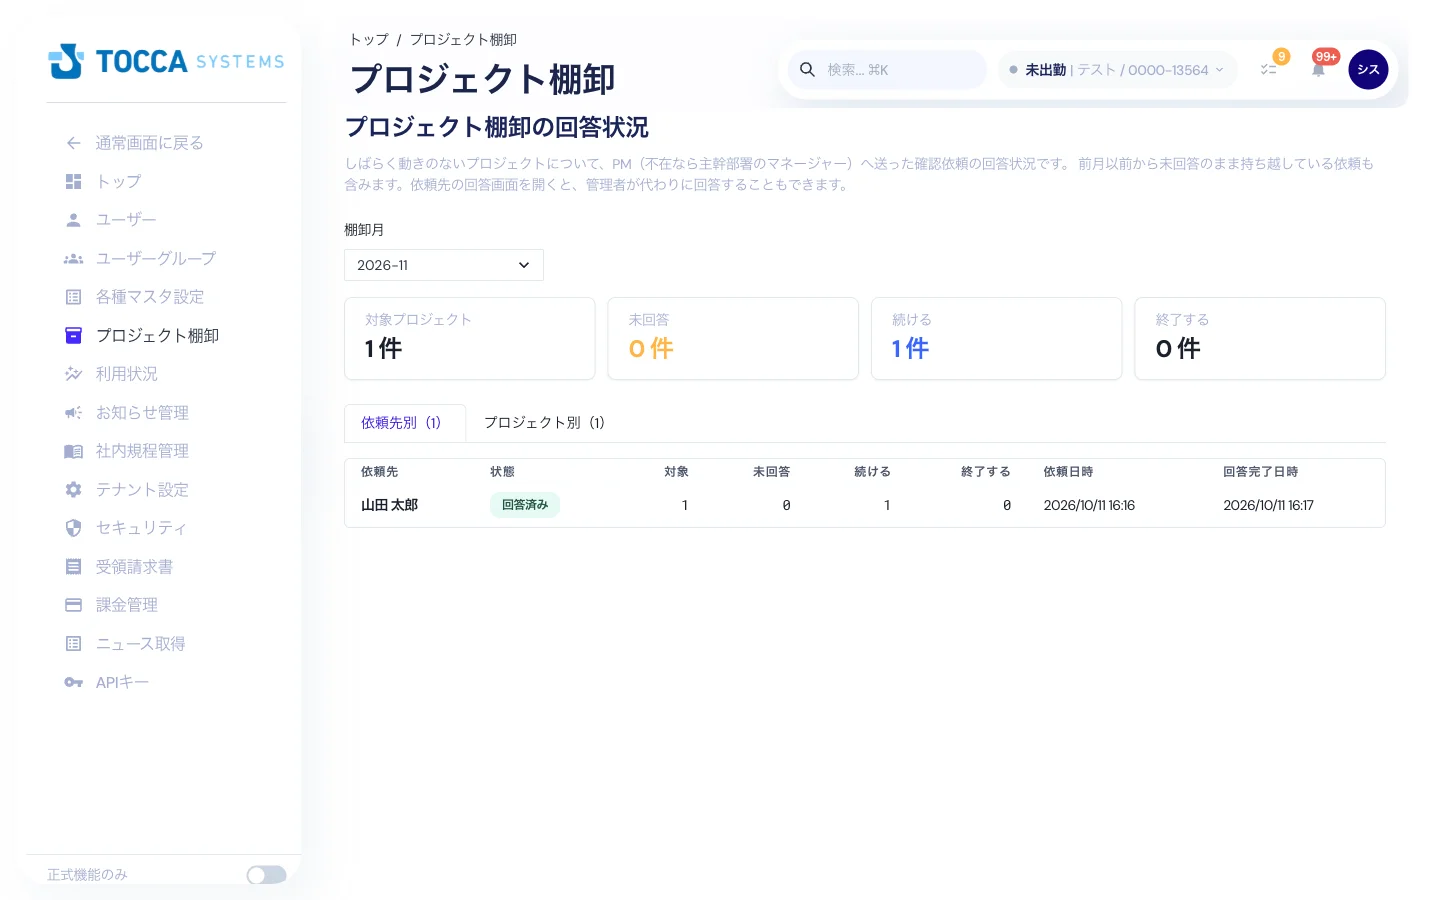The width and height of the screenshot is (1440, 900).
Task: Click the 続ける 1件 summary card
Action: coord(996,338)
